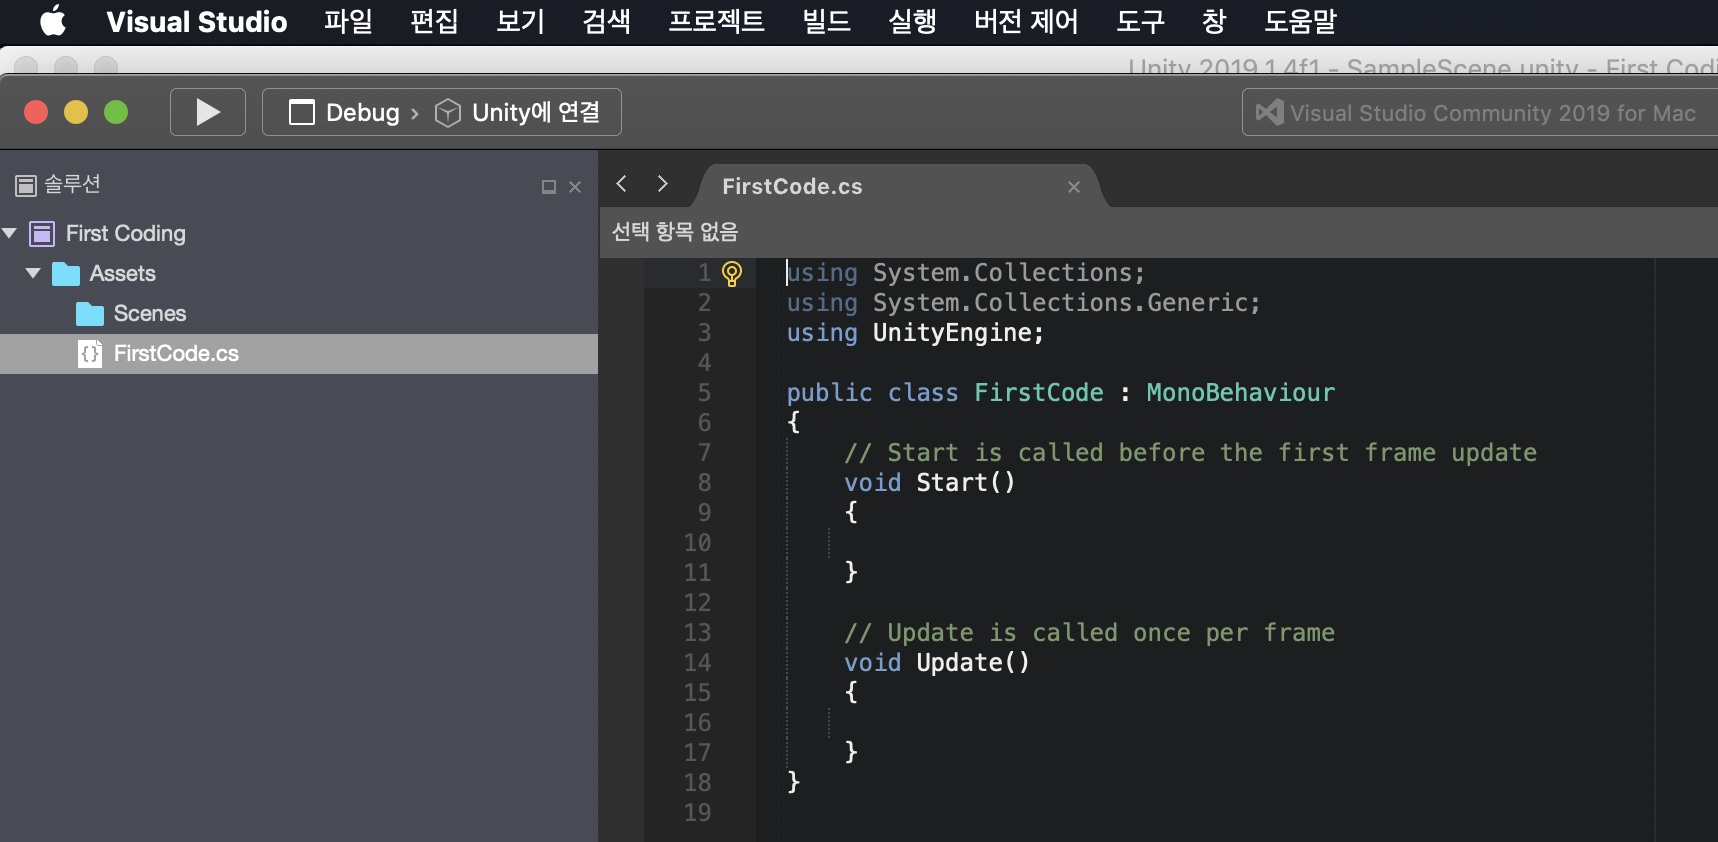Click the Update() method name
1718x842 pixels.
tap(973, 663)
